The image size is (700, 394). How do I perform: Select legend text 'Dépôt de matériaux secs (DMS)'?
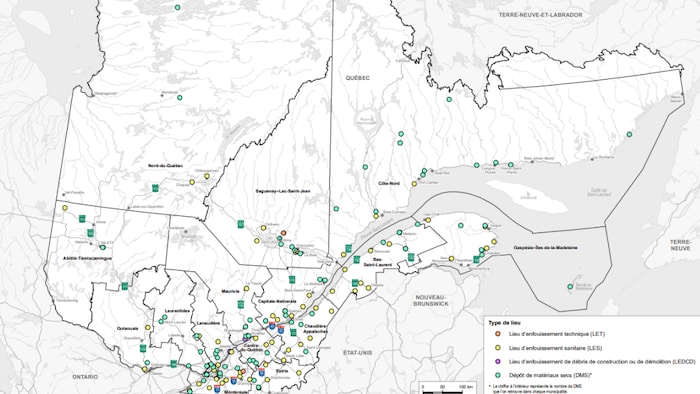pyautogui.click(x=550, y=375)
